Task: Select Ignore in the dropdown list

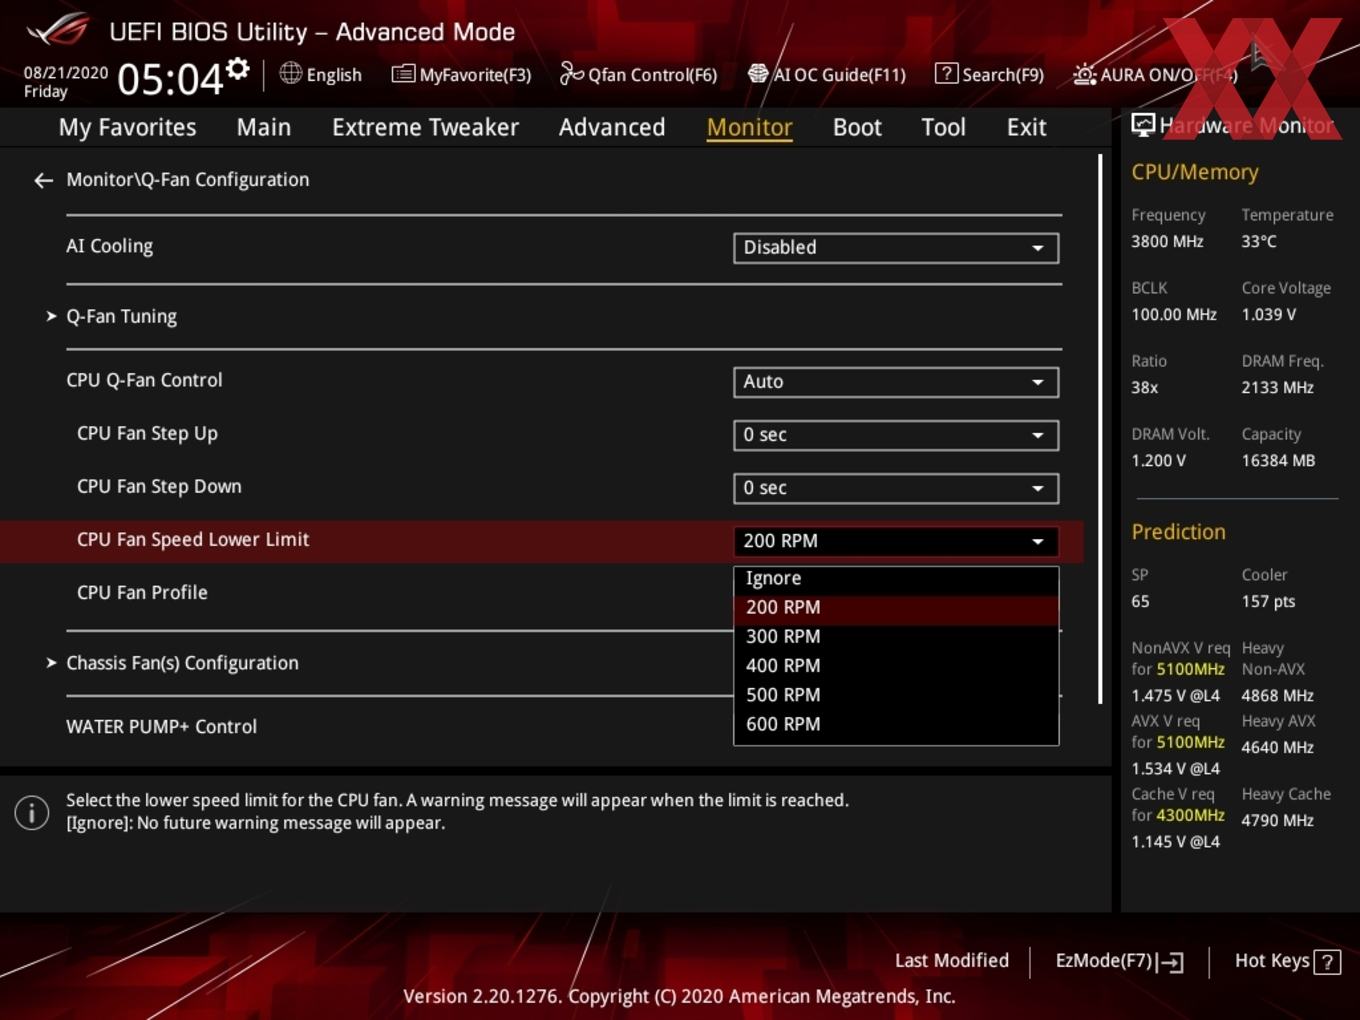Action: [896, 579]
